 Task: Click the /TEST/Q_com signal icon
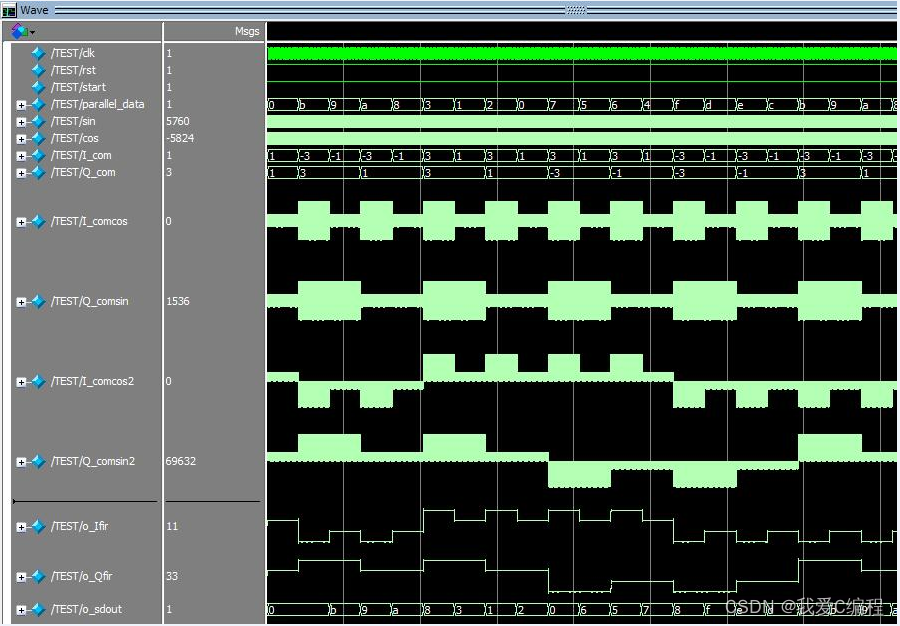coord(38,173)
